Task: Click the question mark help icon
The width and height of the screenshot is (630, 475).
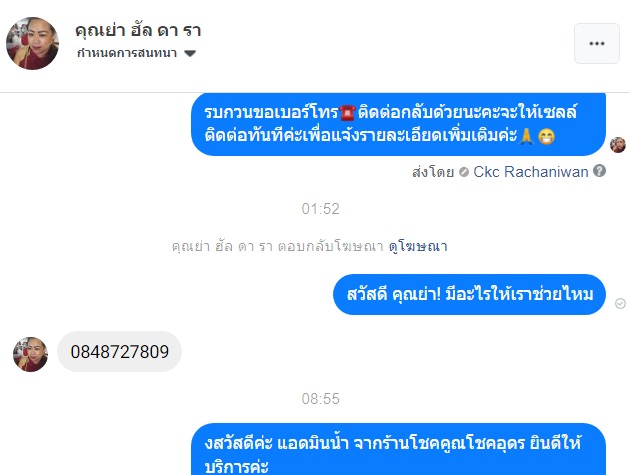Action: (x=599, y=171)
